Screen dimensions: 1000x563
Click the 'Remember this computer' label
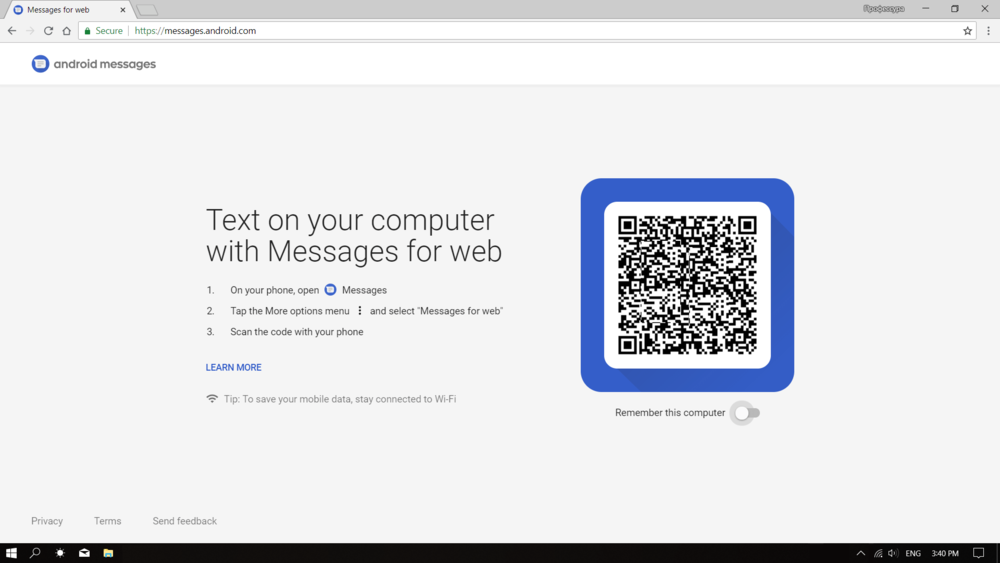670,413
